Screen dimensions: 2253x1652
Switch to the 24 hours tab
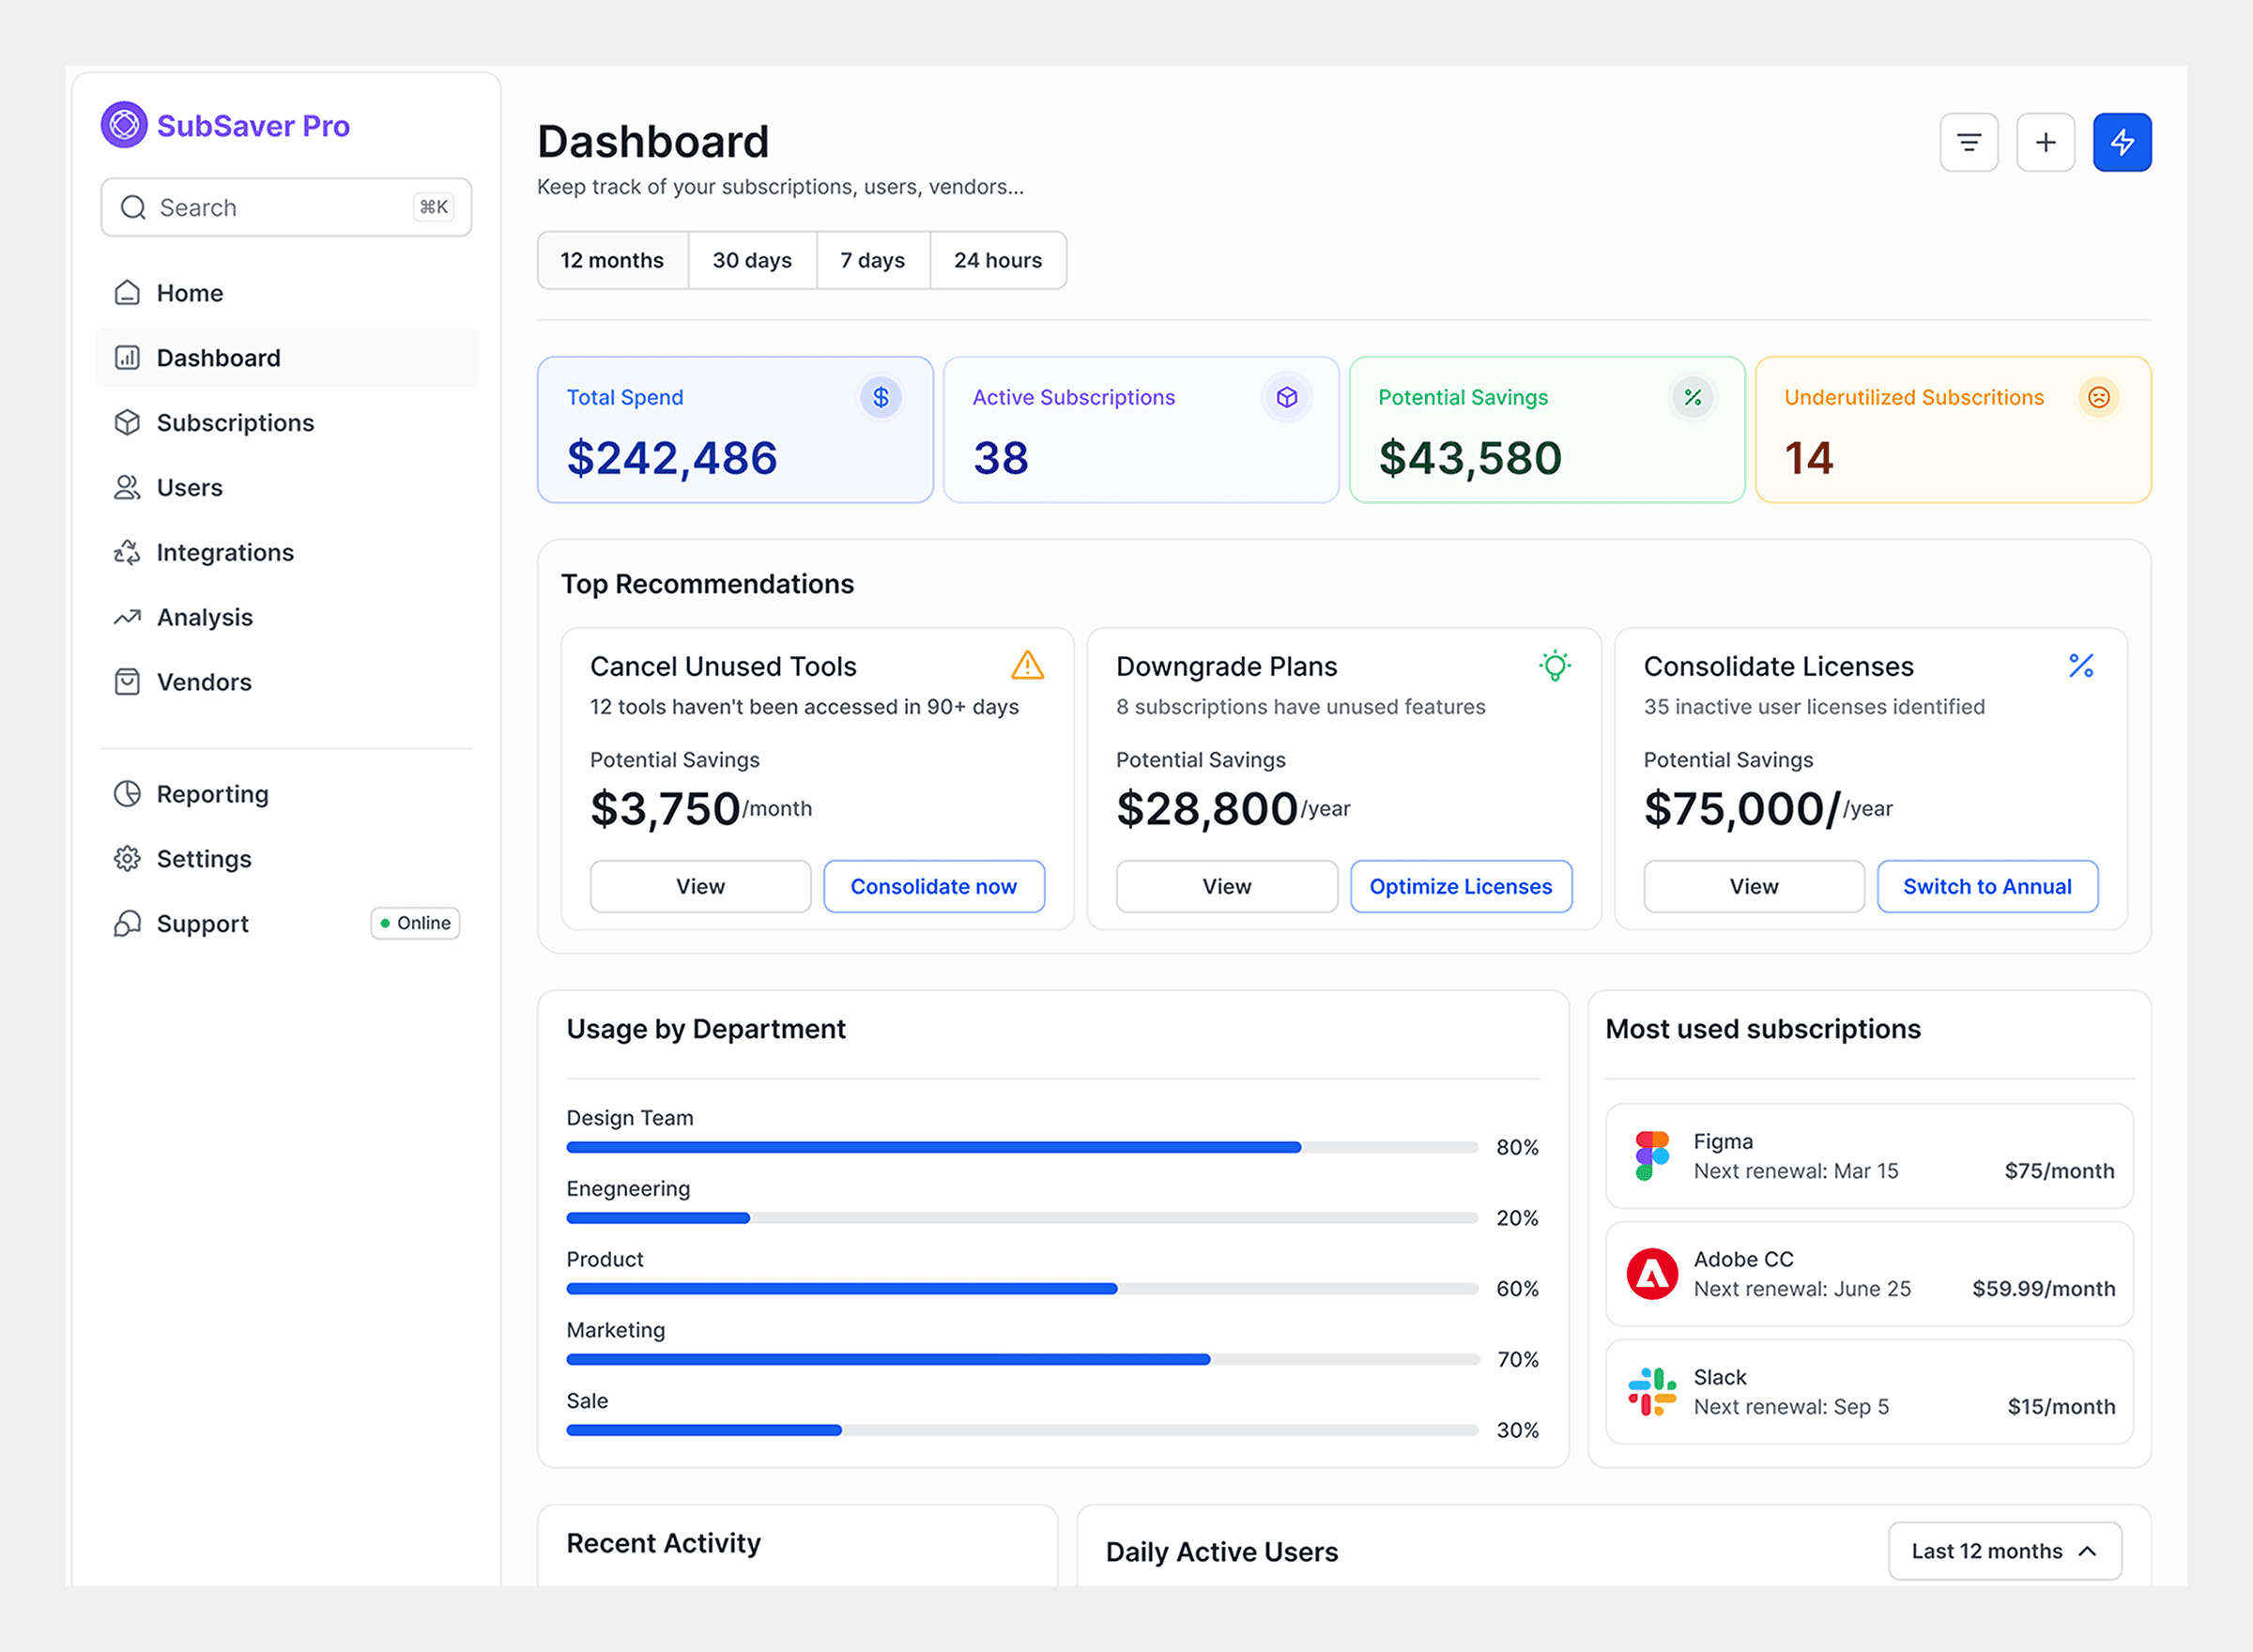click(997, 260)
